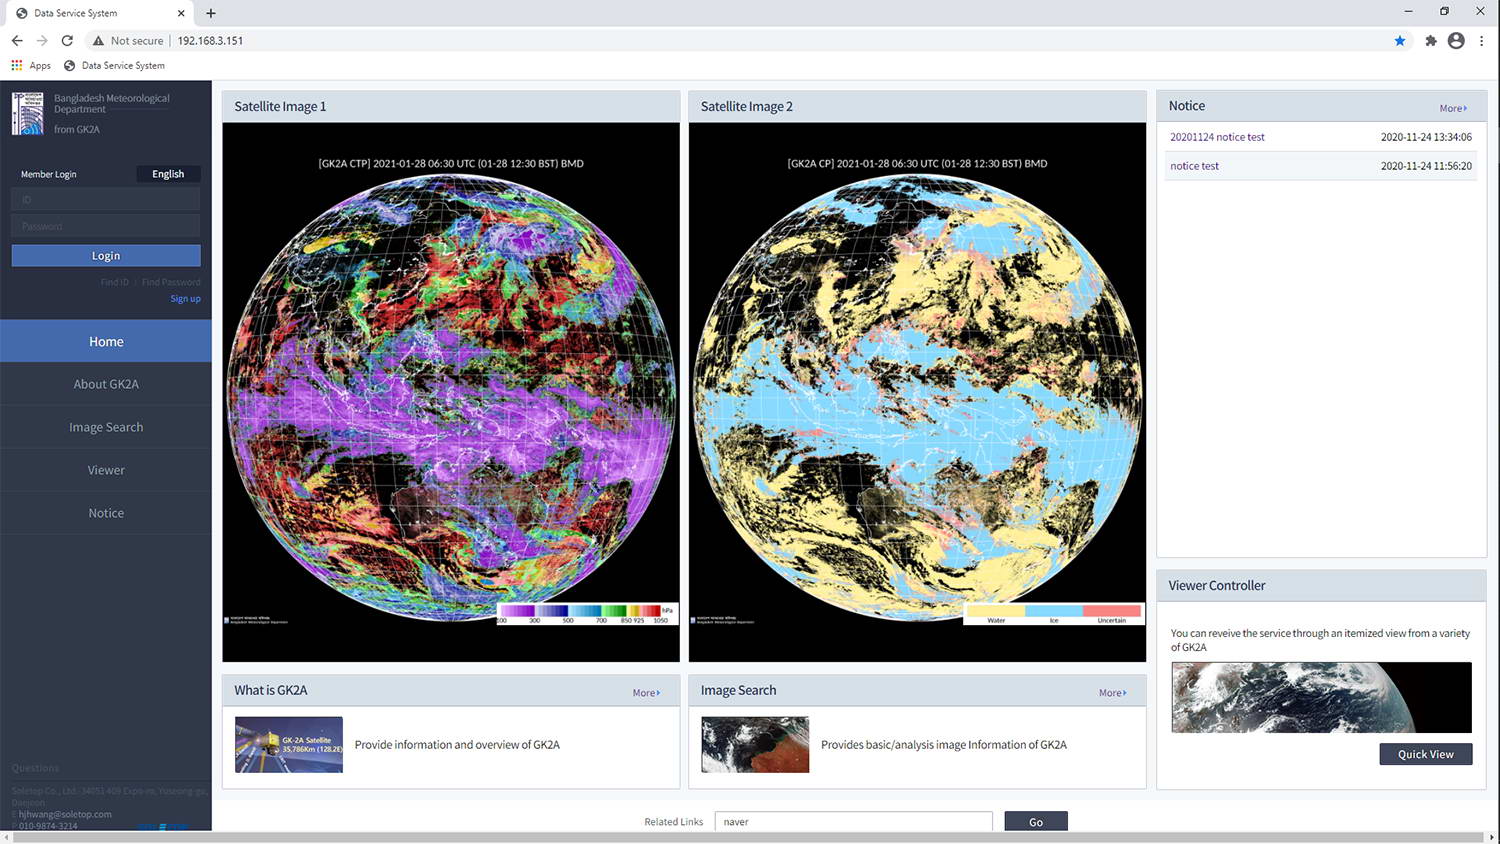Click Satellite Image 2 heading
The image size is (1500, 844).
[x=746, y=106]
